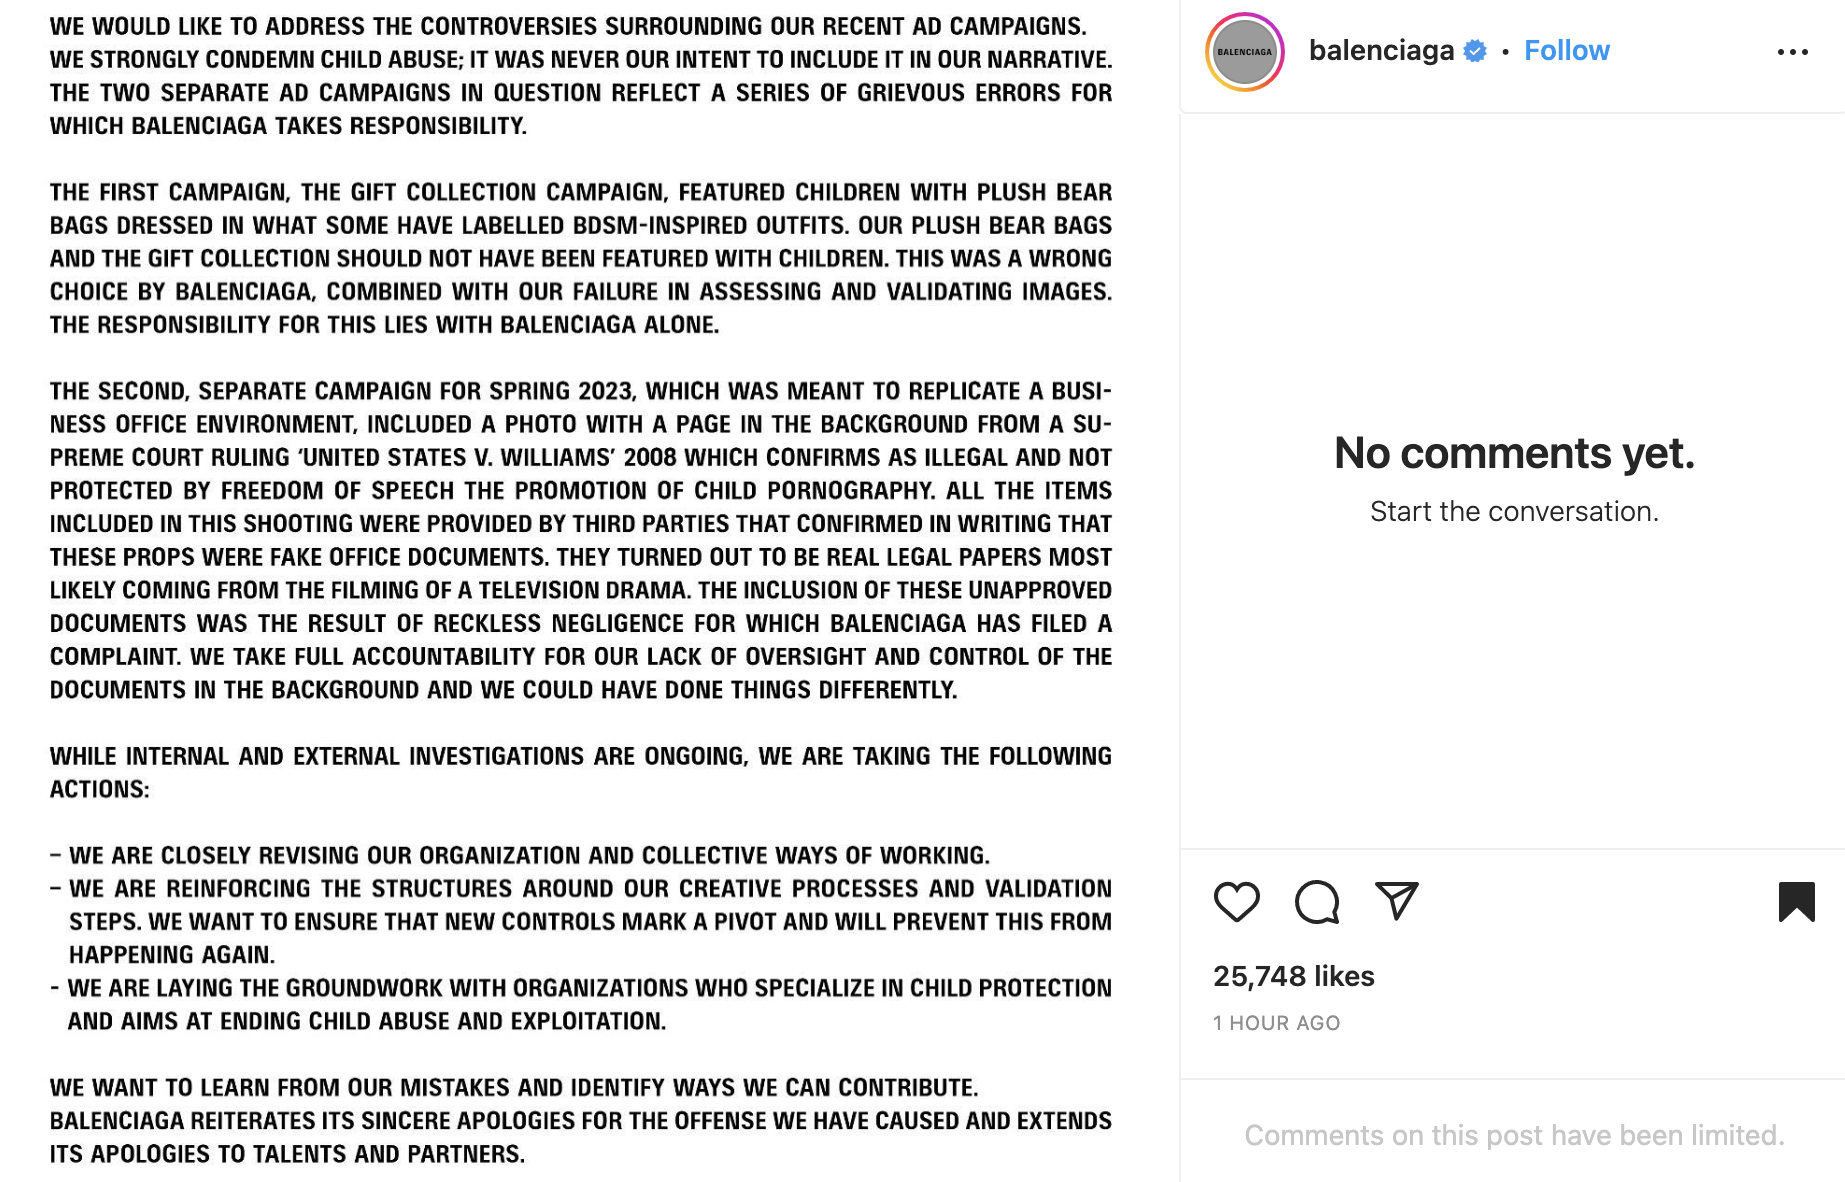Like the post with the heart icon

tap(1236, 902)
